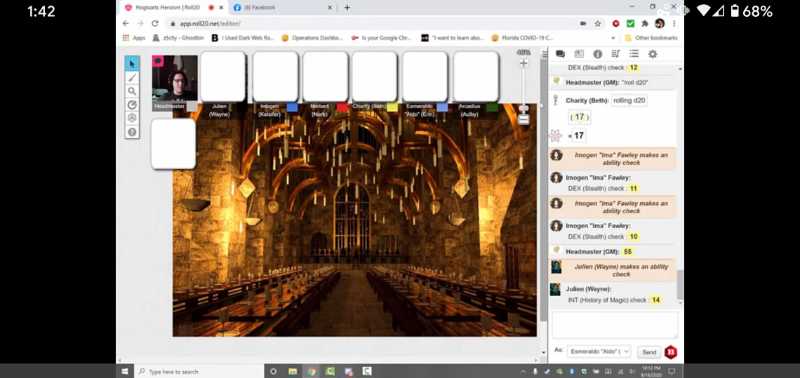Click Norbert's red color swatch

[x=342, y=107]
